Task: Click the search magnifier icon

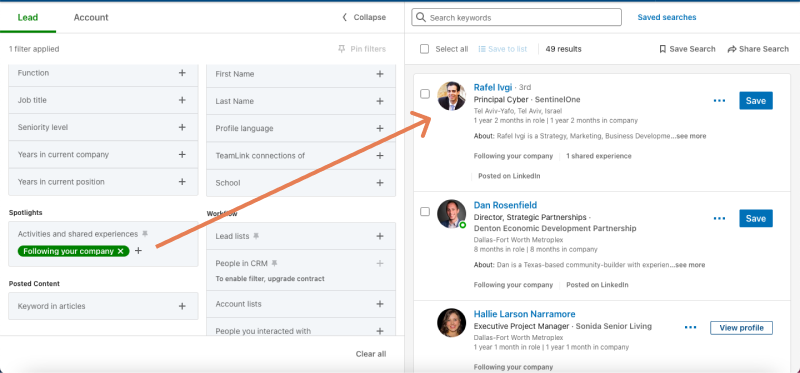Action: coord(421,17)
